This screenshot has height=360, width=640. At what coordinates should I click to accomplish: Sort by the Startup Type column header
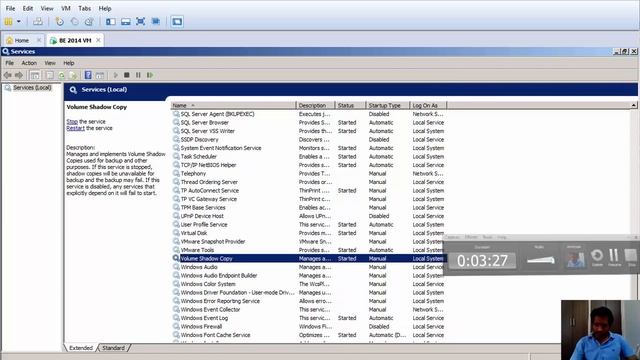[x=388, y=105]
